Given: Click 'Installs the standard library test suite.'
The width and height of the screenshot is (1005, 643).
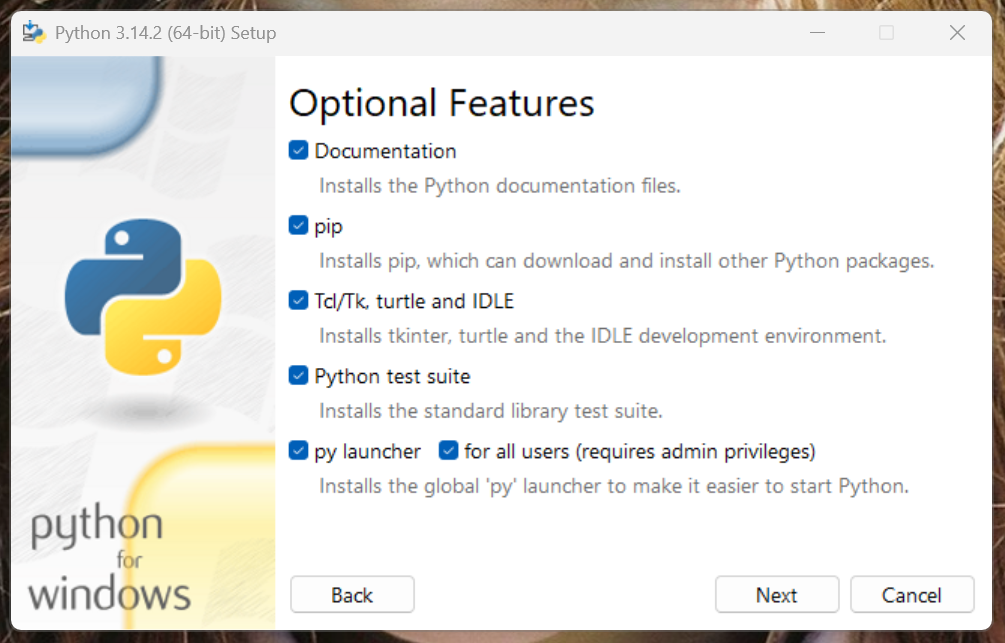Looking at the screenshot, I should tap(491, 411).
